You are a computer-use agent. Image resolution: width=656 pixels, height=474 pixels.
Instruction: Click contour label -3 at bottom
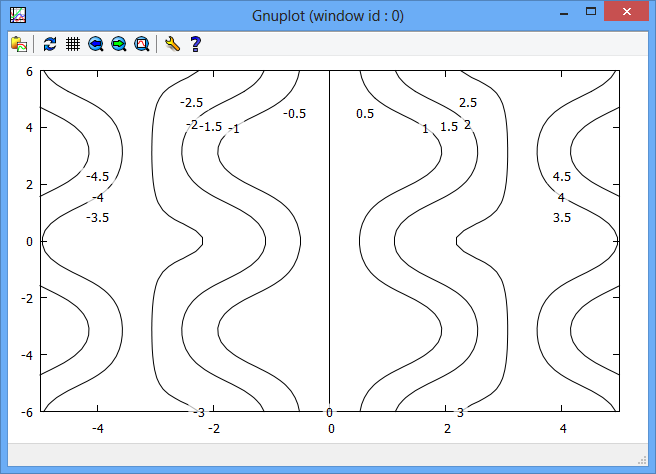coord(199,413)
